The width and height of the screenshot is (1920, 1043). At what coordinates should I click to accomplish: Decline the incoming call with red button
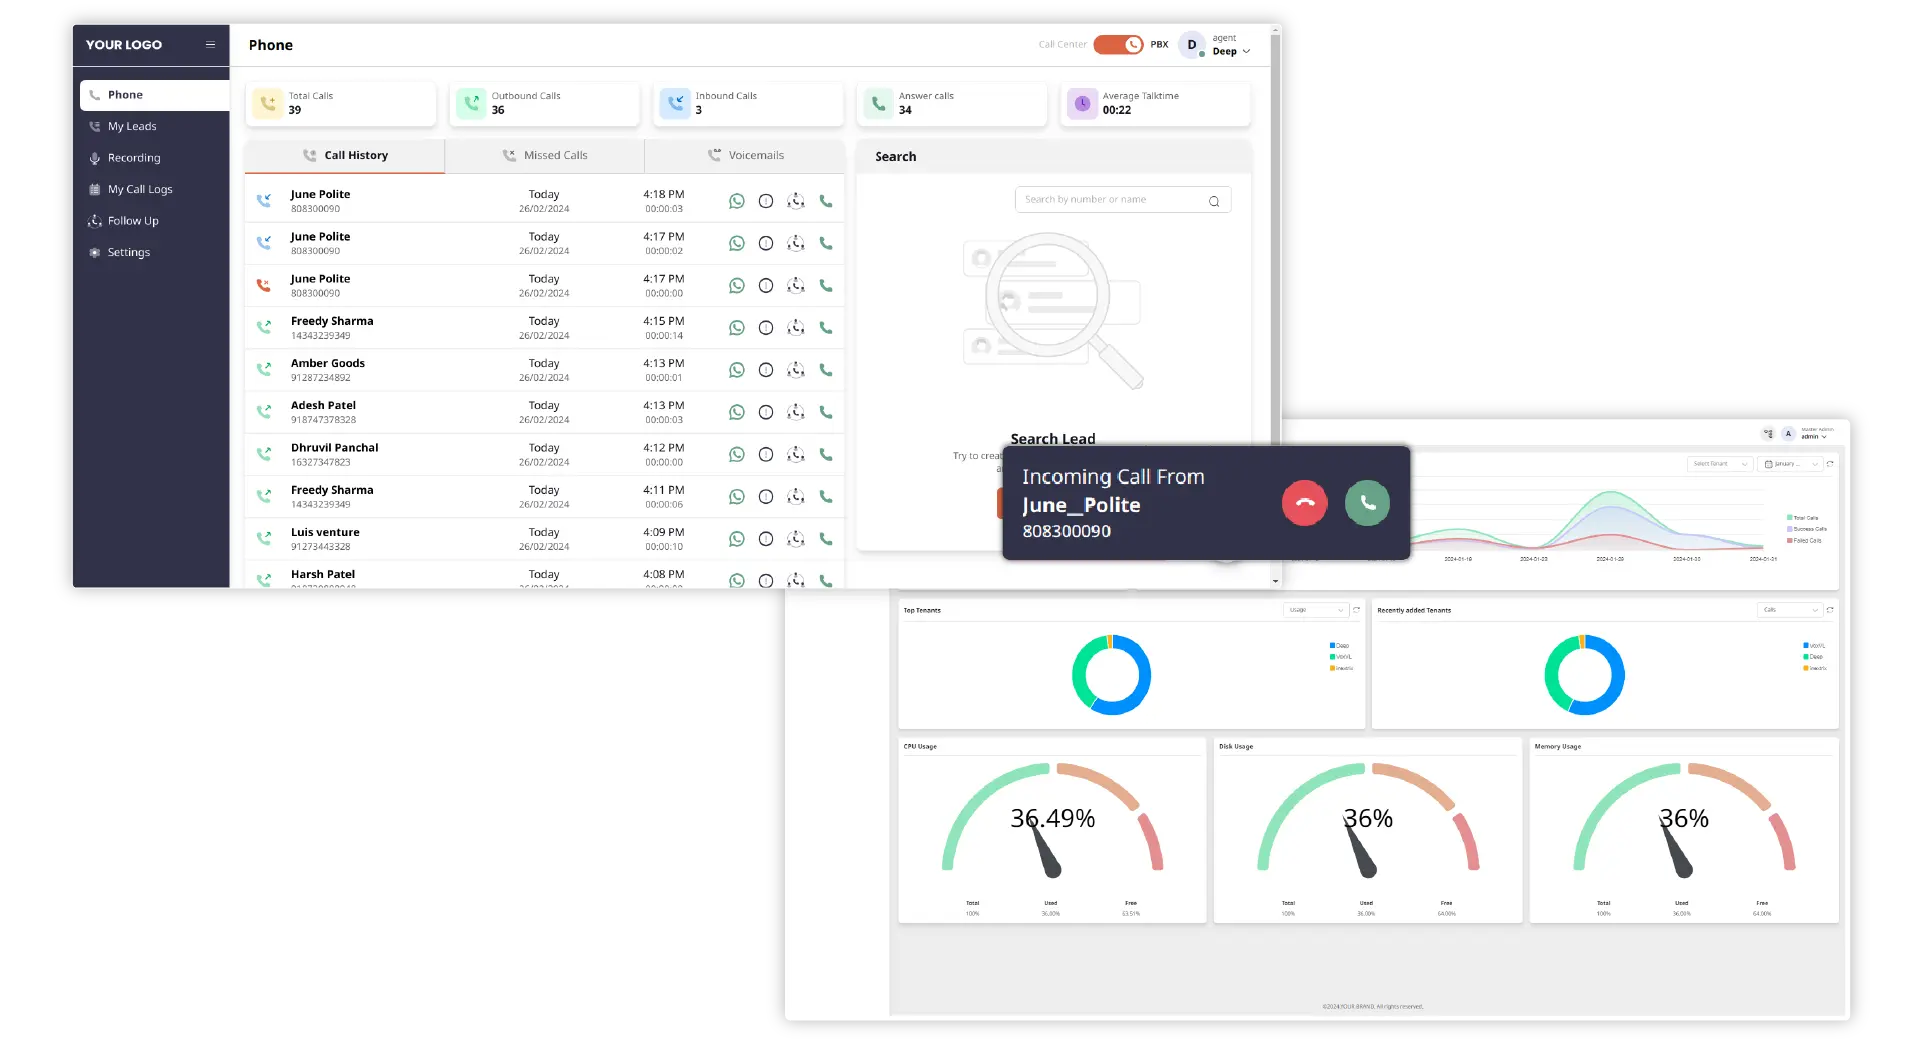coord(1304,504)
